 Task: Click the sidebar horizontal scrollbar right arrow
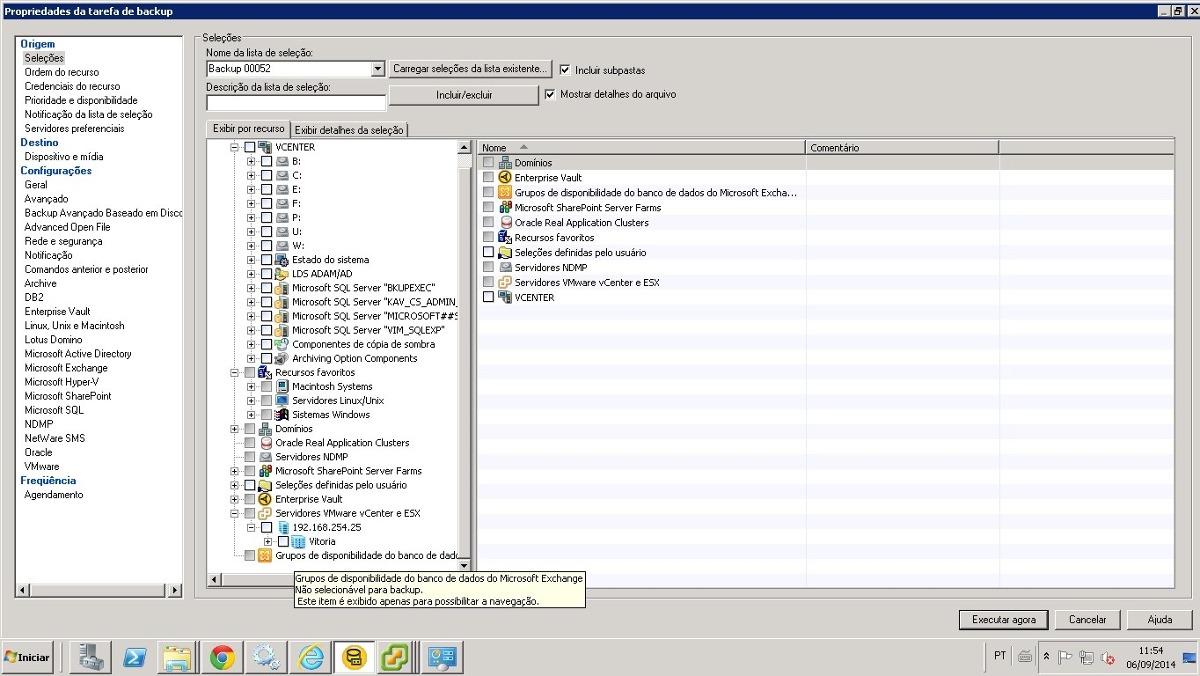coord(176,591)
